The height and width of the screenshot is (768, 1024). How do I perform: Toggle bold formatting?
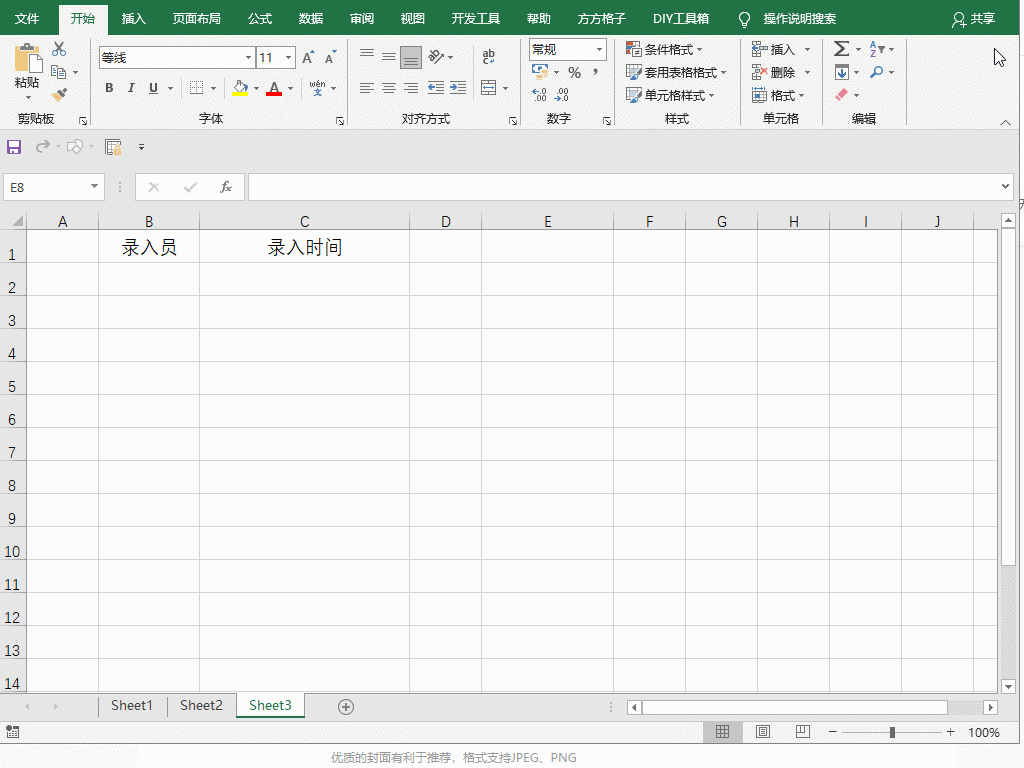[x=109, y=88]
